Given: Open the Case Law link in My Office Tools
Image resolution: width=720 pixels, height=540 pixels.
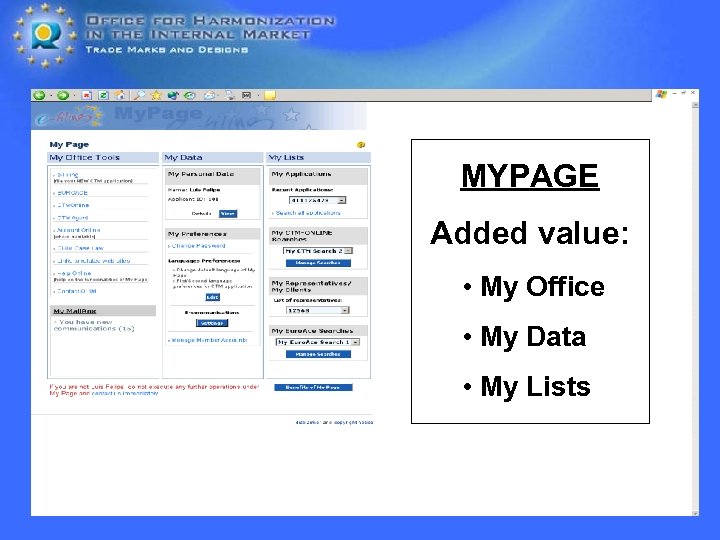Looking at the screenshot, I should pos(80,248).
